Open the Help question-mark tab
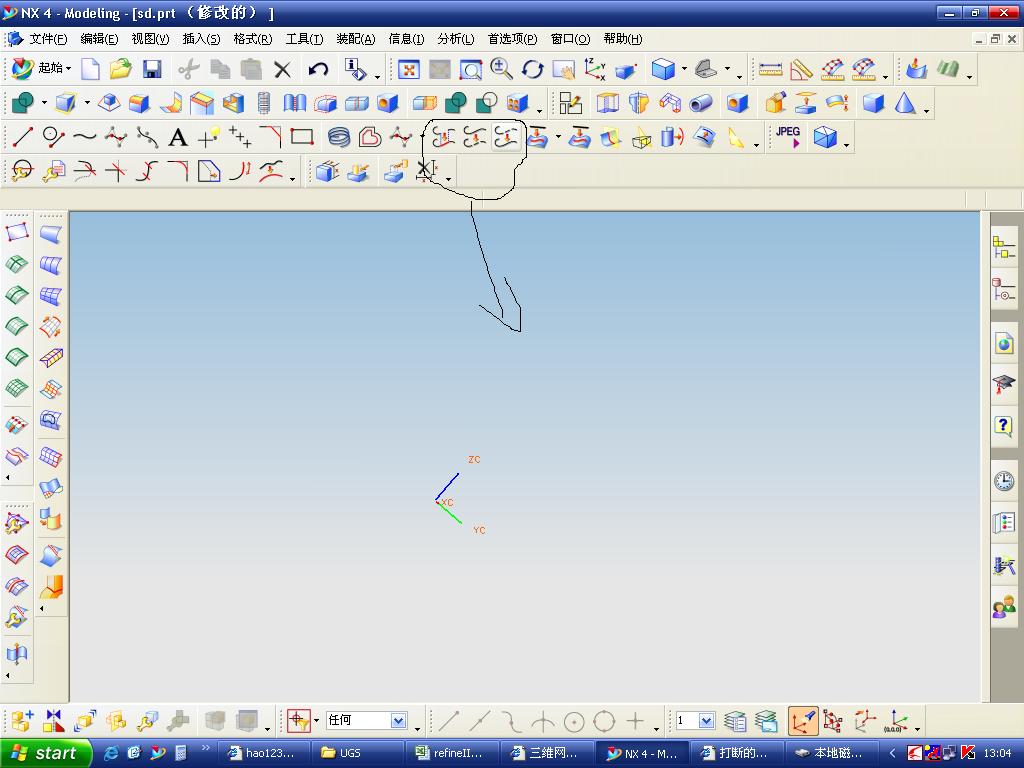The height and width of the screenshot is (768, 1024). pyautogui.click(x=1004, y=426)
